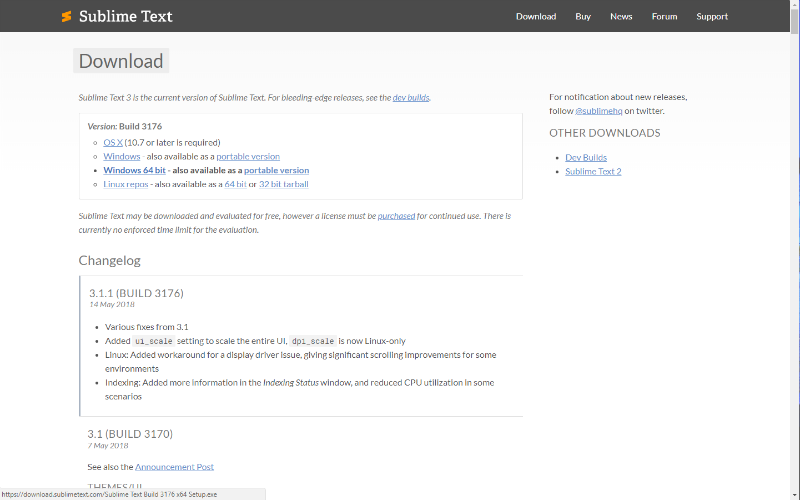Download the Linux 64 bit tarball
This screenshot has width=800, height=500.
tap(235, 184)
